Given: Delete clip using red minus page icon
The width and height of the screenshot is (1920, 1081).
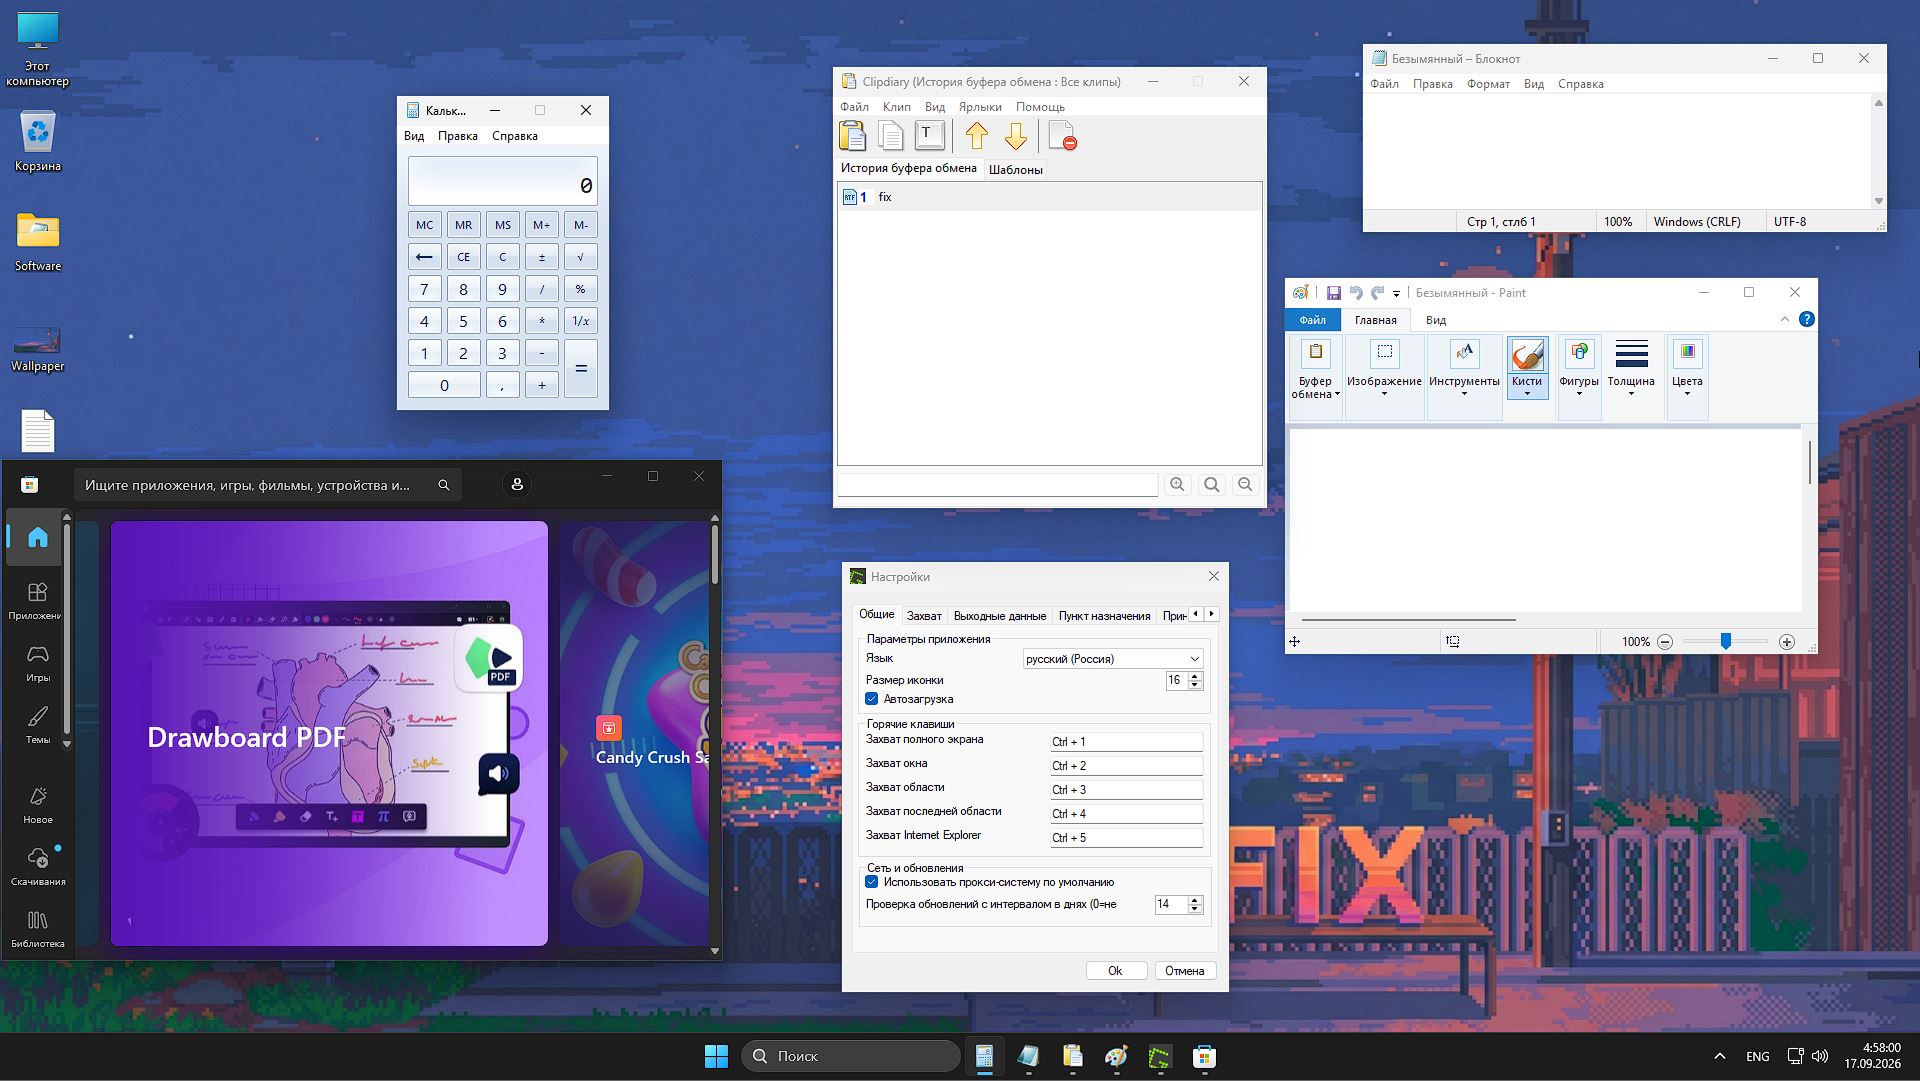Looking at the screenshot, I should coord(1063,135).
